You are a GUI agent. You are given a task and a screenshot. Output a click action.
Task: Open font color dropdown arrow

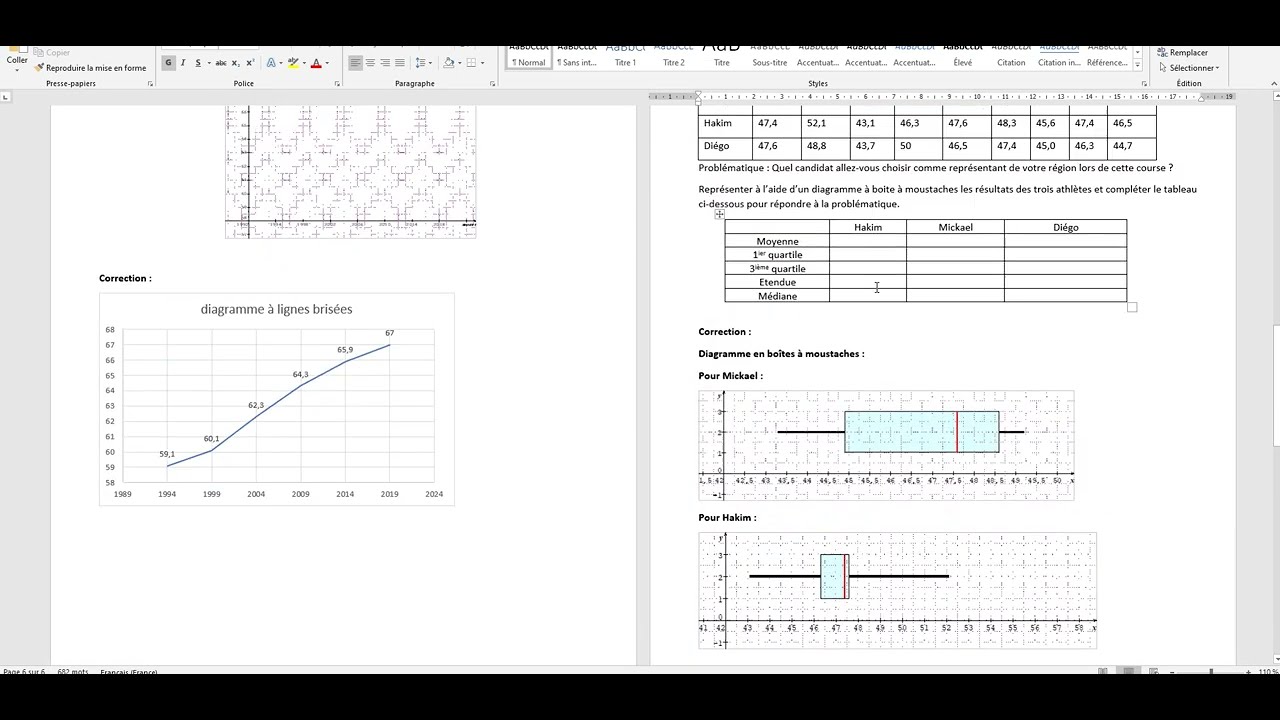coord(327,63)
